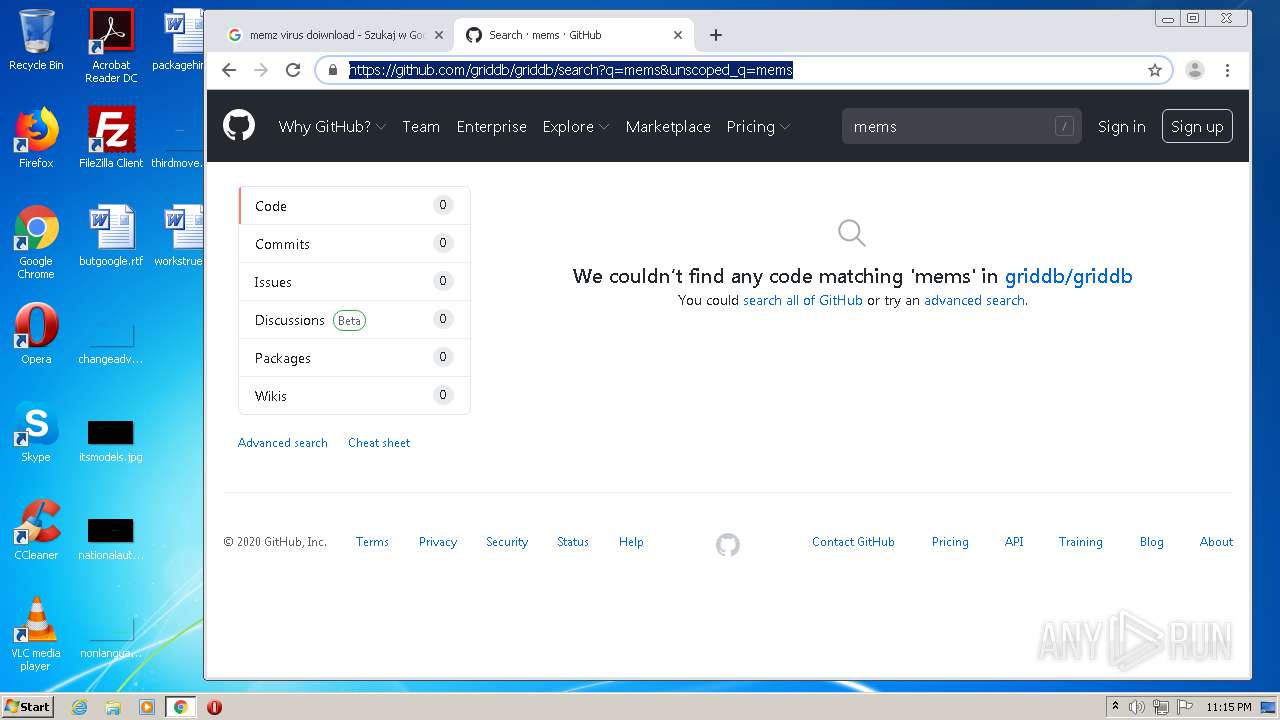The width and height of the screenshot is (1280, 720).
Task: Click the Sign up button
Action: [x=1197, y=127]
